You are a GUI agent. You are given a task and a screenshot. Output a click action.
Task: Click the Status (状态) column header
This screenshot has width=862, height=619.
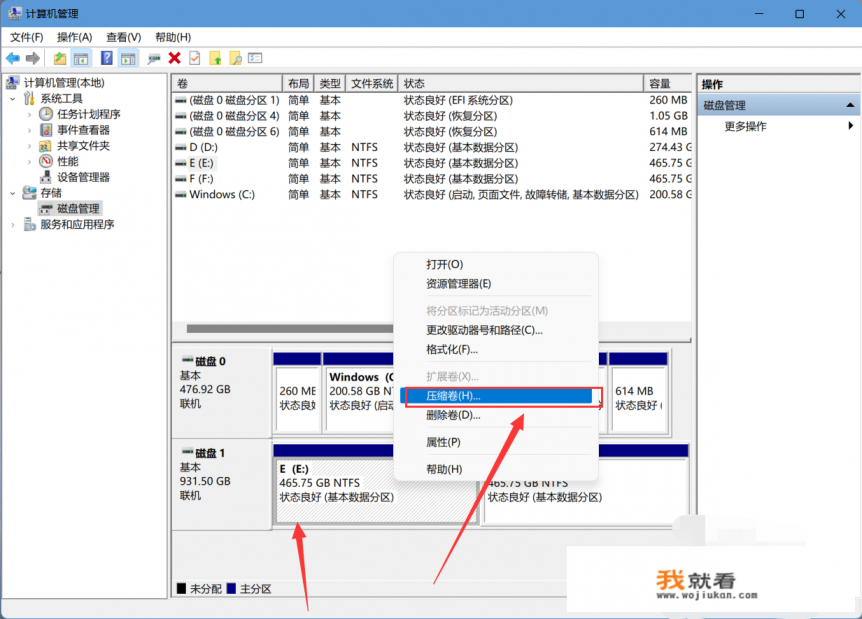[x=414, y=84]
